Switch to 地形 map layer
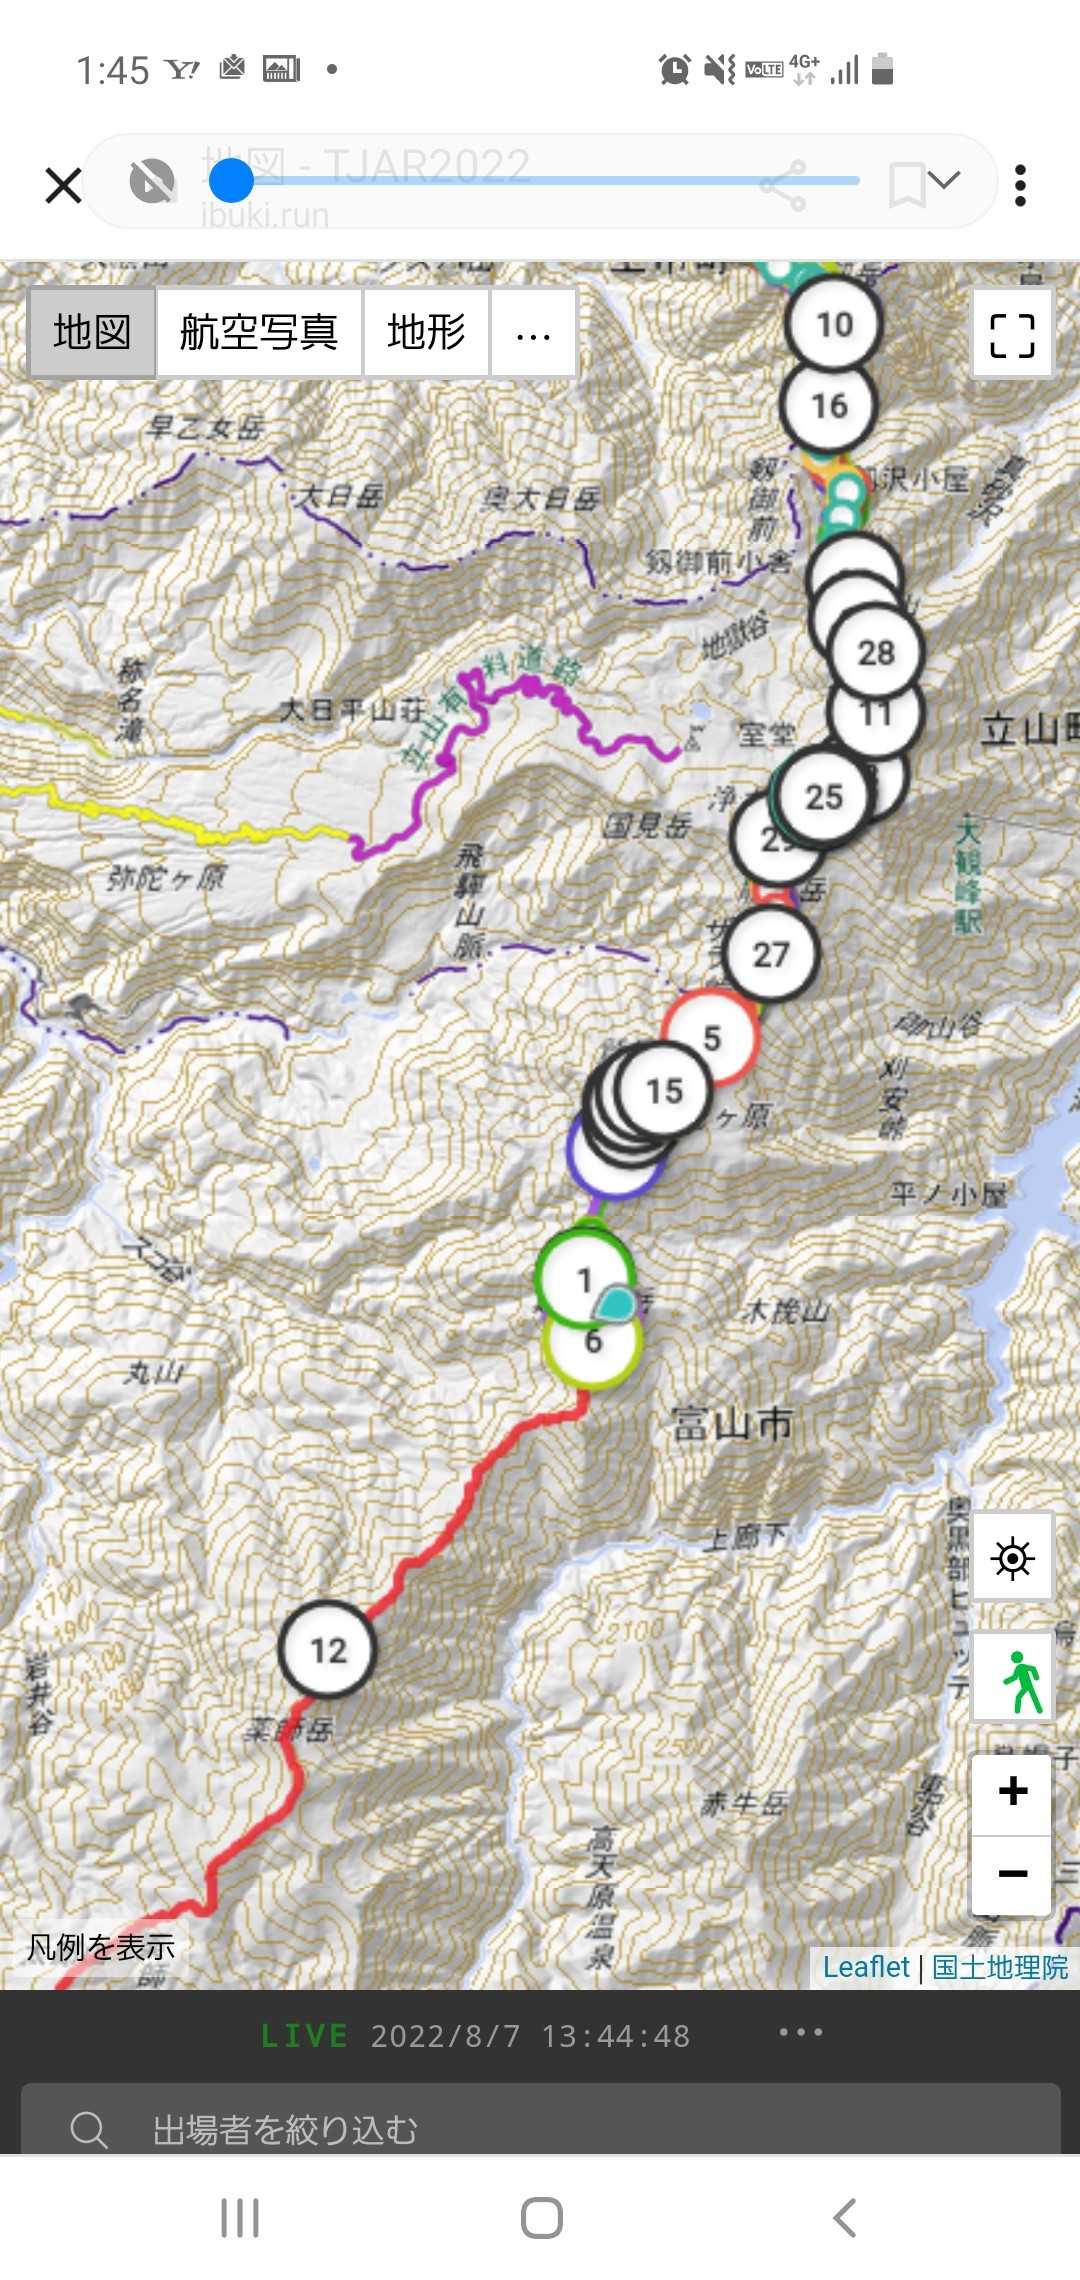1080x2280 pixels. click(426, 334)
